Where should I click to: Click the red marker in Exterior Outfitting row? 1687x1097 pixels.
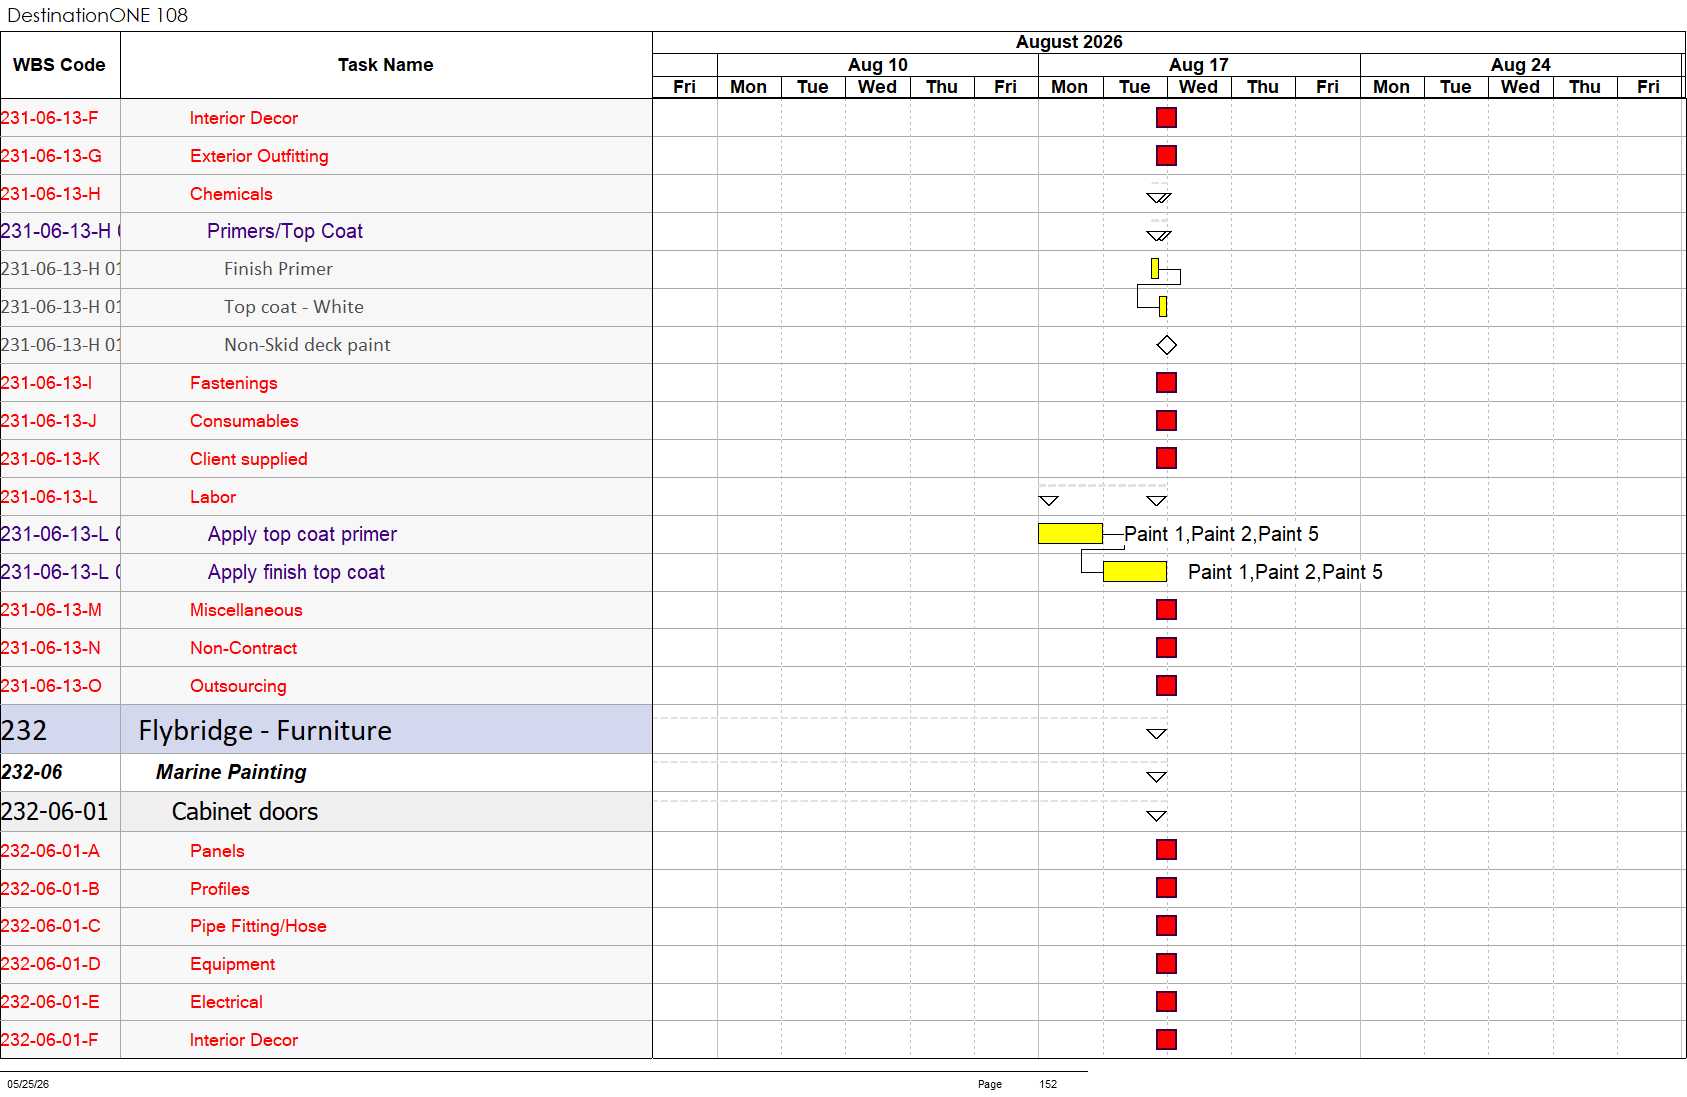click(x=1166, y=156)
